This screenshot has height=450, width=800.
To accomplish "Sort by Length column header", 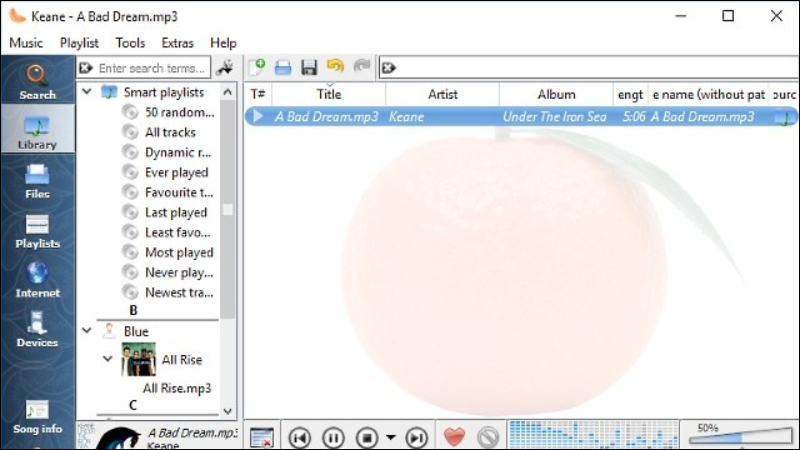I will 630,94.
